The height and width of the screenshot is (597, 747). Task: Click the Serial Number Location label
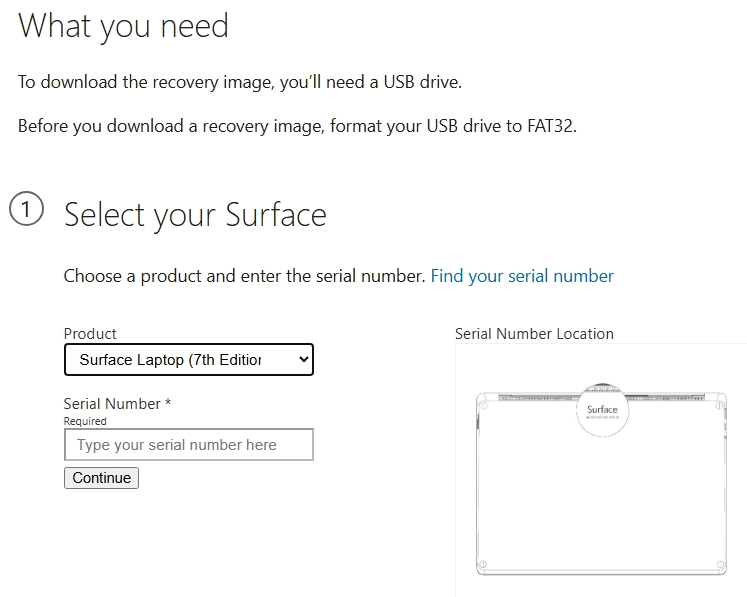534,334
